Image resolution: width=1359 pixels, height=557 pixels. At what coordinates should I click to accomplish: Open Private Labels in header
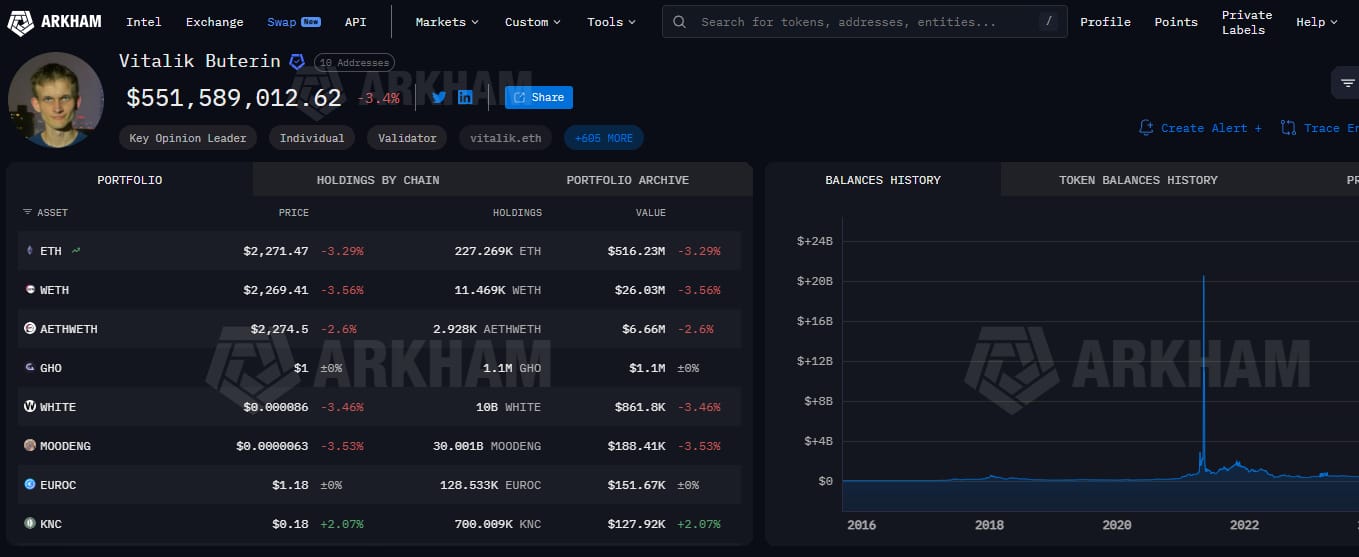coord(1247,22)
